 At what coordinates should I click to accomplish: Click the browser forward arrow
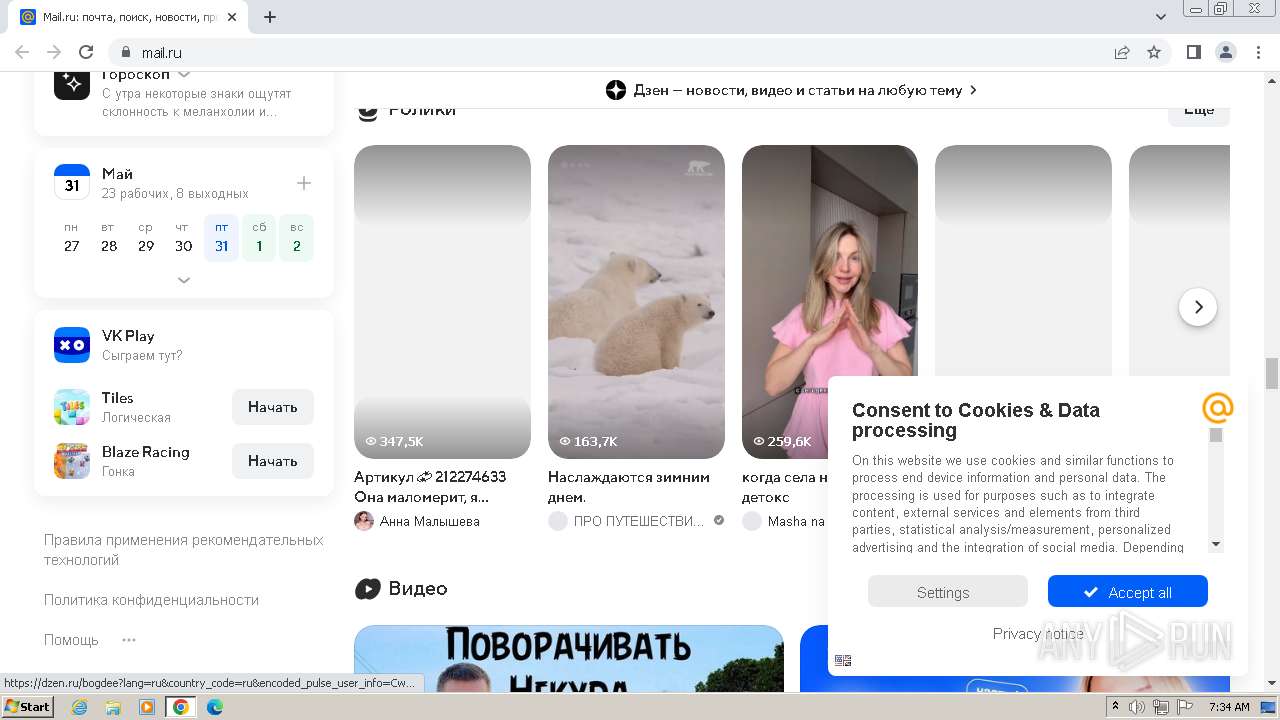pos(54,52)
